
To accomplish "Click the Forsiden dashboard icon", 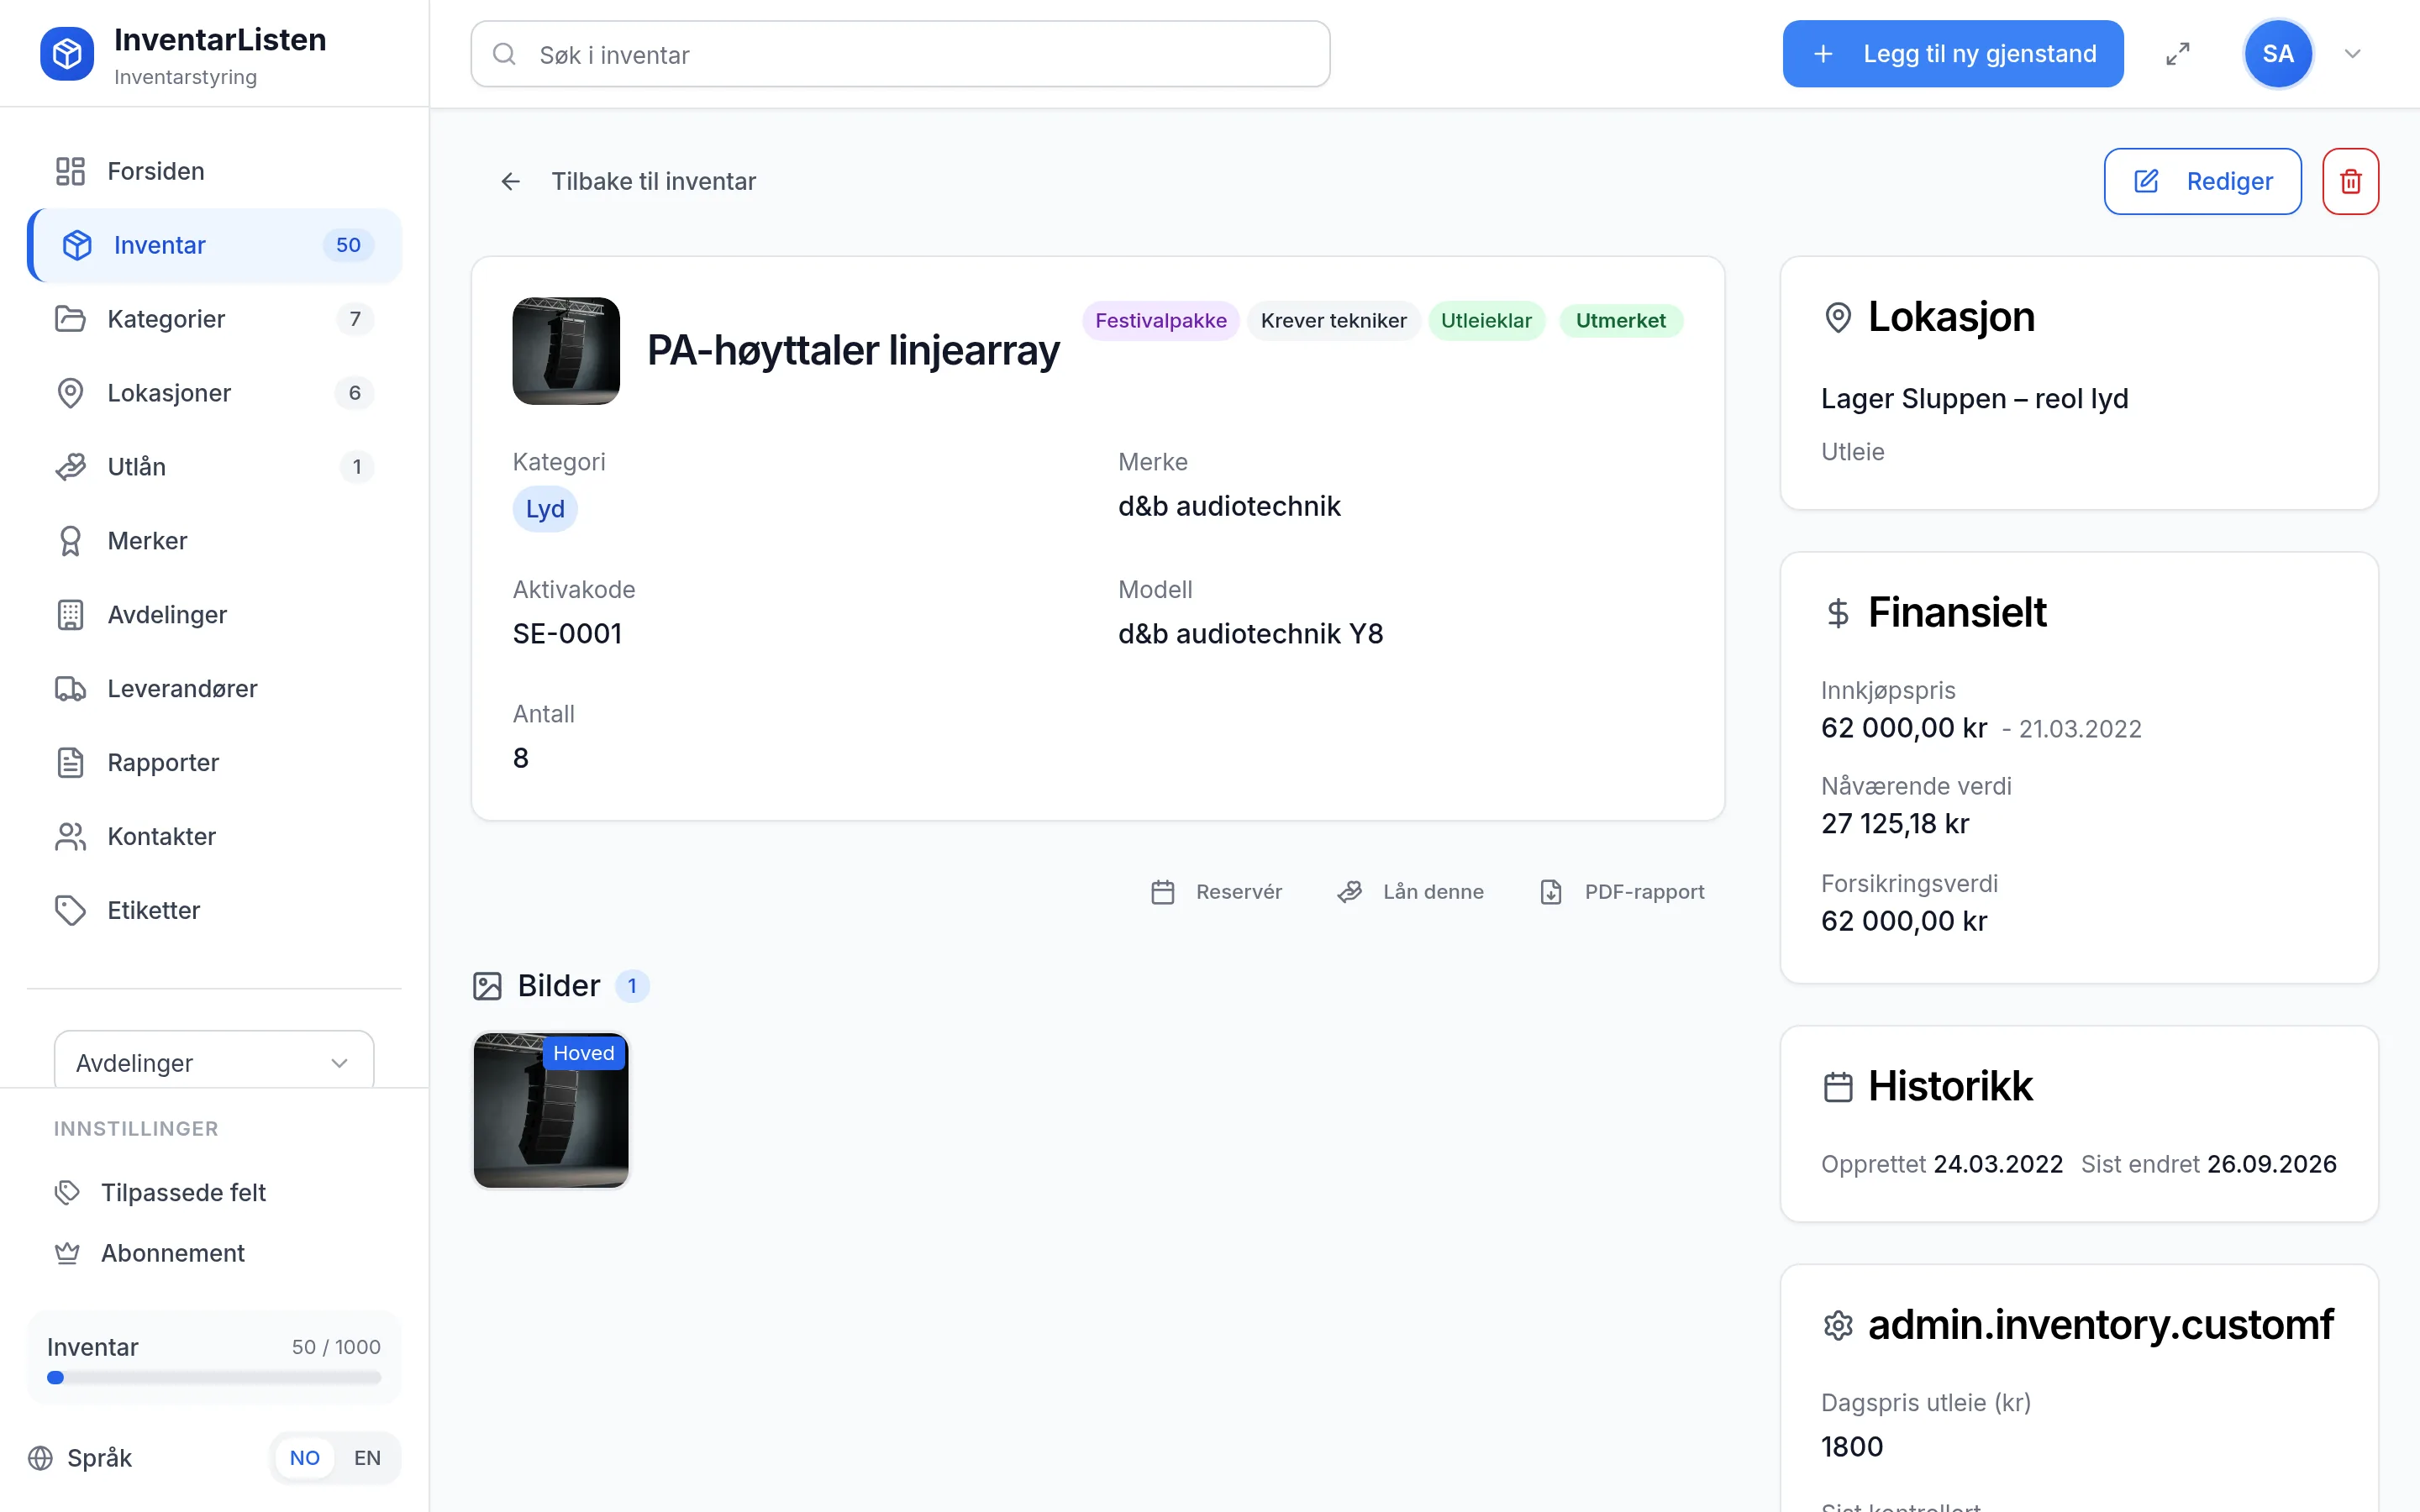I will pyautogui.click(x=70, y=171).
